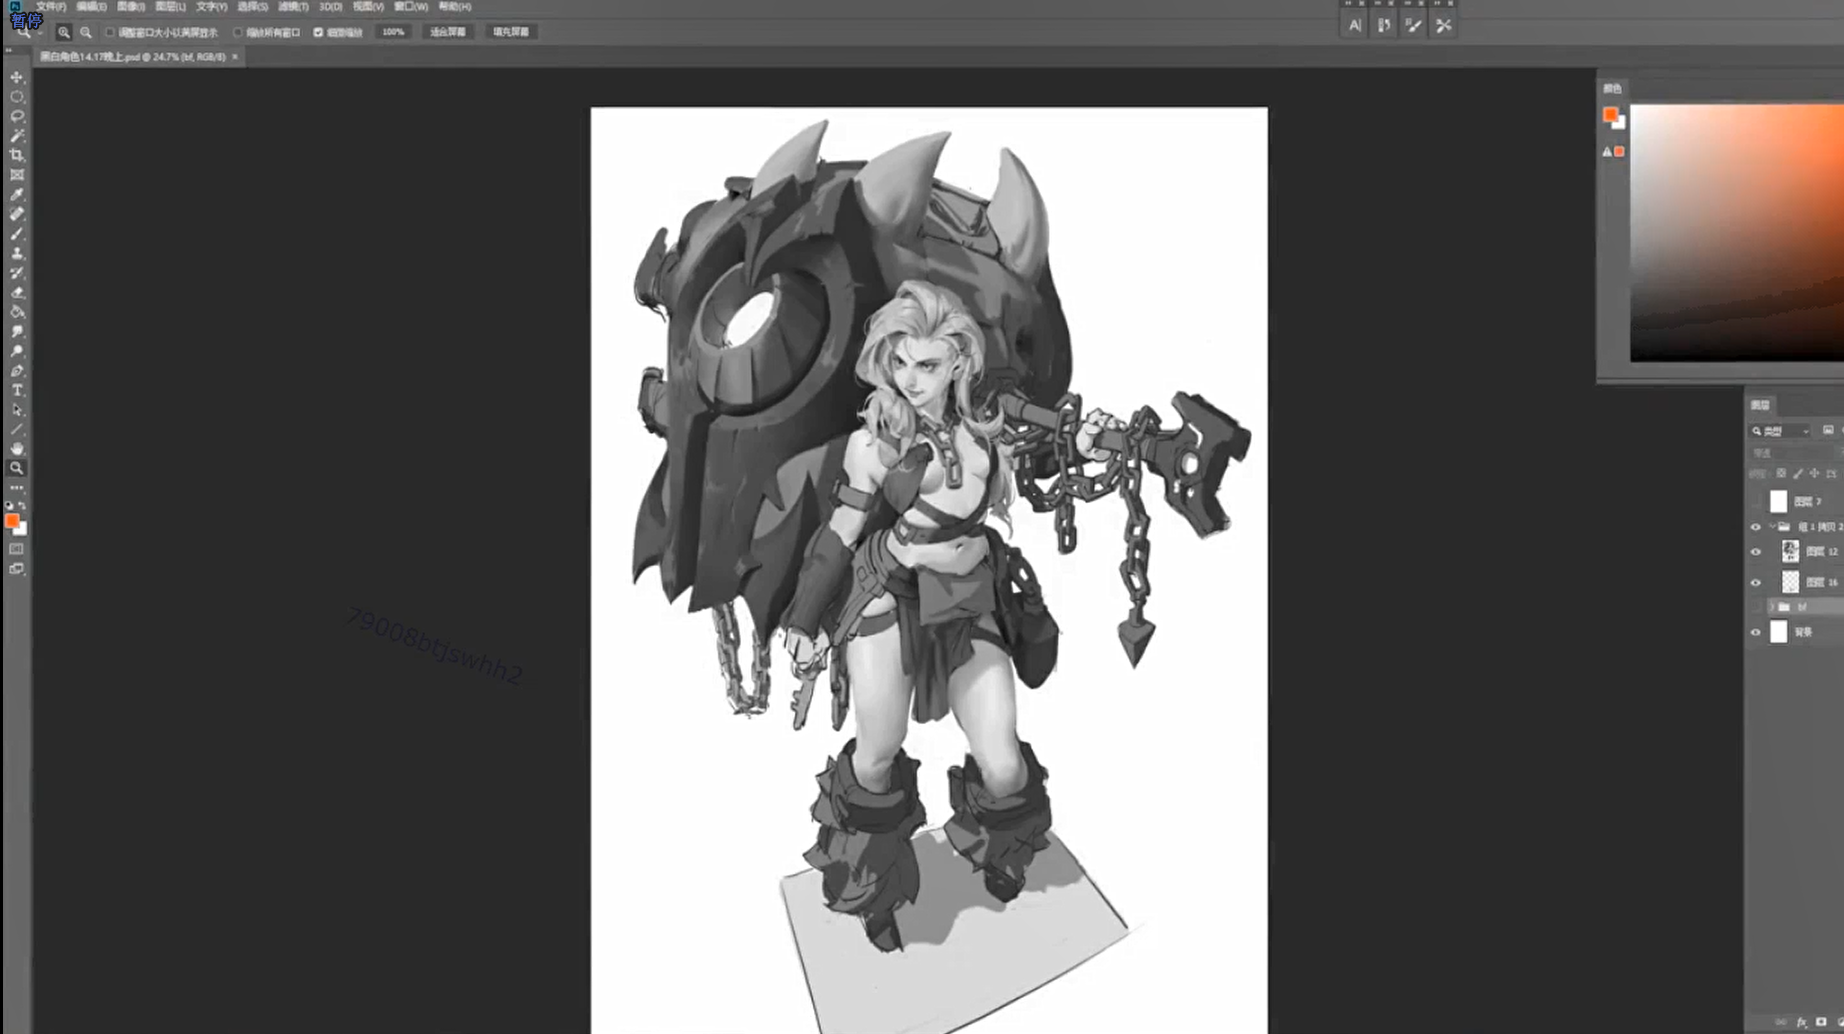Viewport: 1844px width, 1034px height.
Task: Show the hidden bf group visibility box
Action: point(1756,607)
